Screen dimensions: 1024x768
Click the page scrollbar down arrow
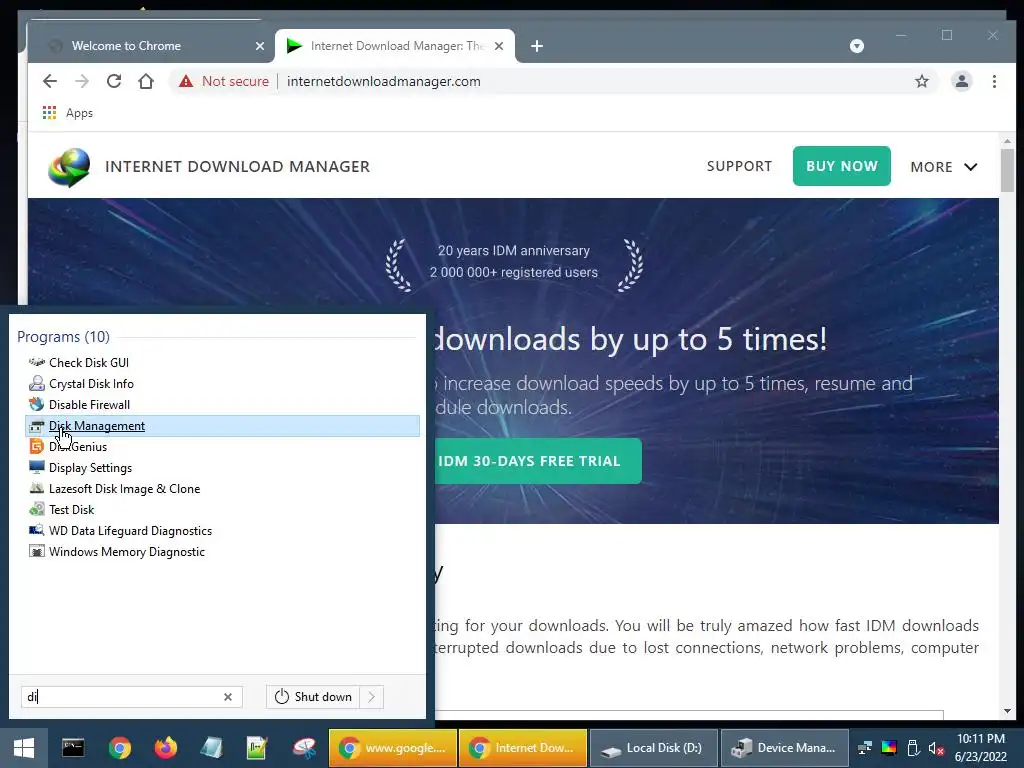[1007, 711]
